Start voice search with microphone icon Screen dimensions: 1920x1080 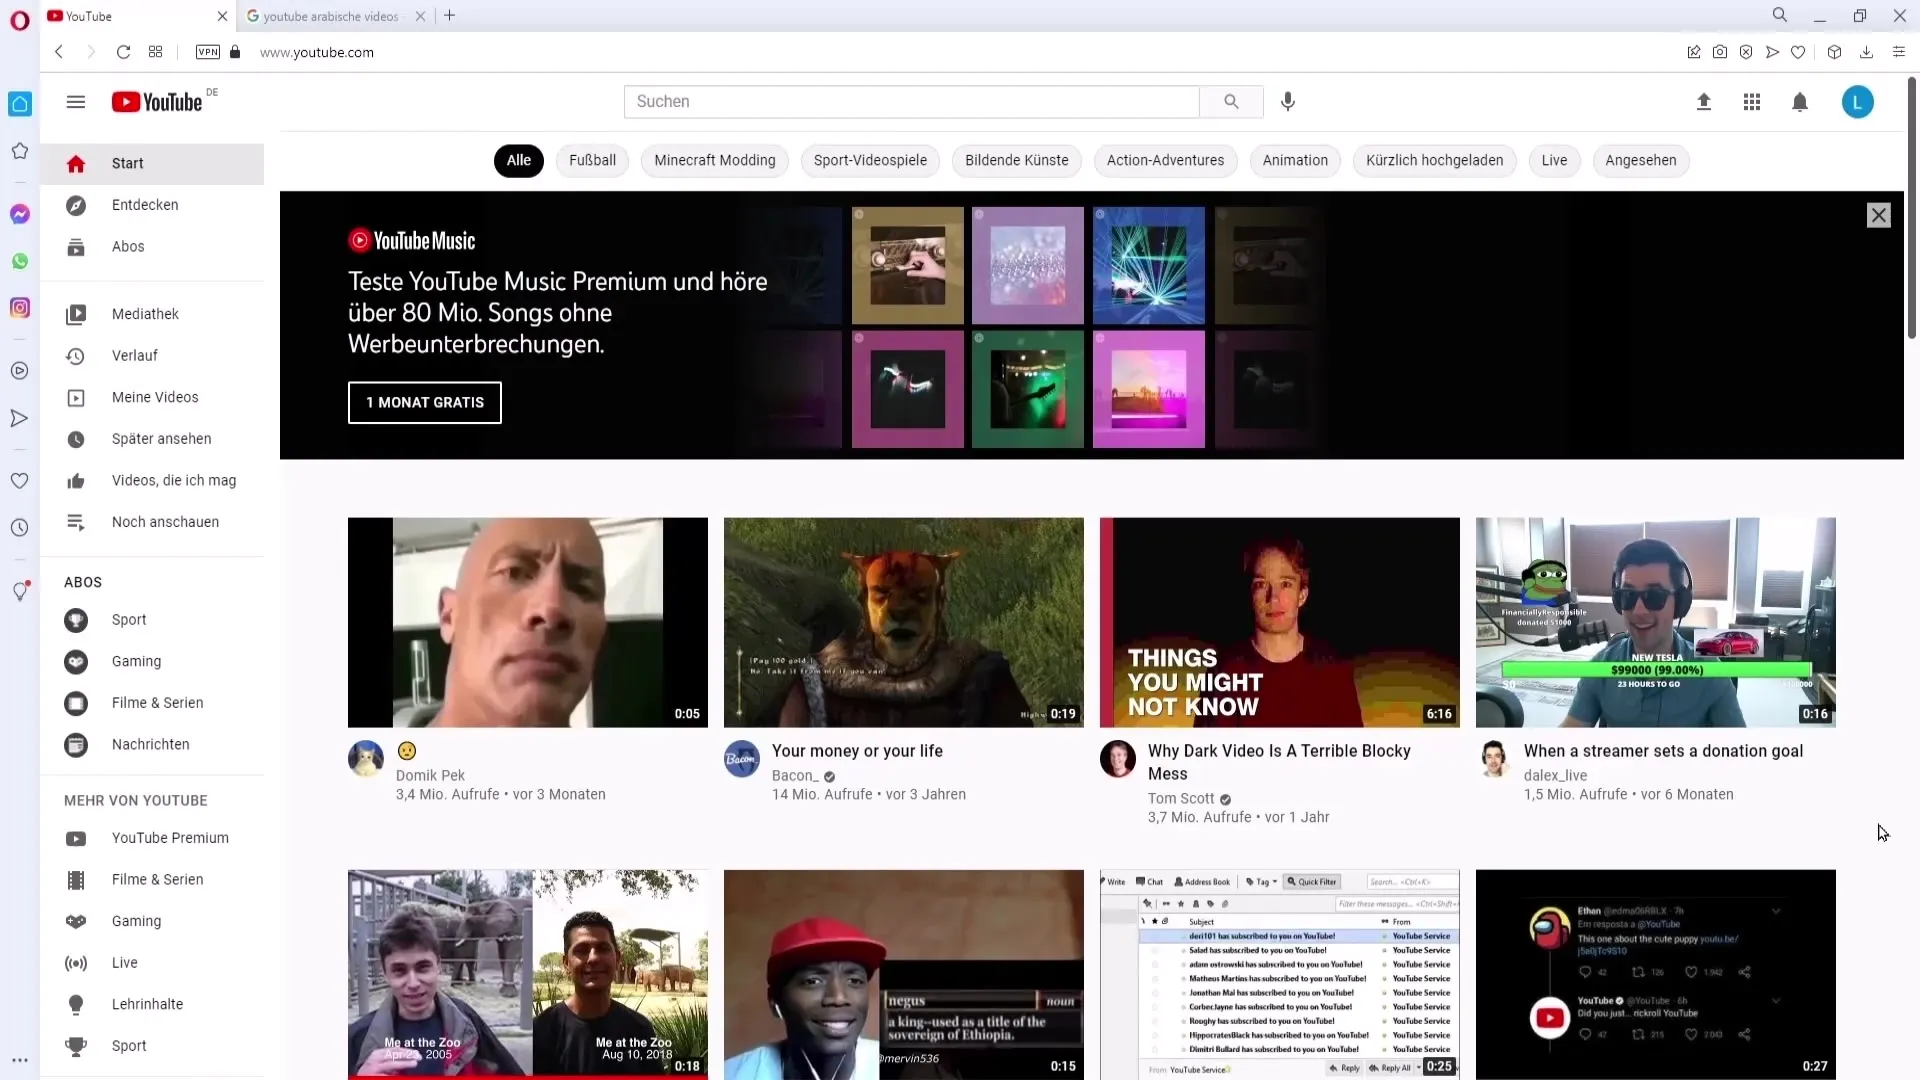pyautogui.click(x=1288, y=102)
